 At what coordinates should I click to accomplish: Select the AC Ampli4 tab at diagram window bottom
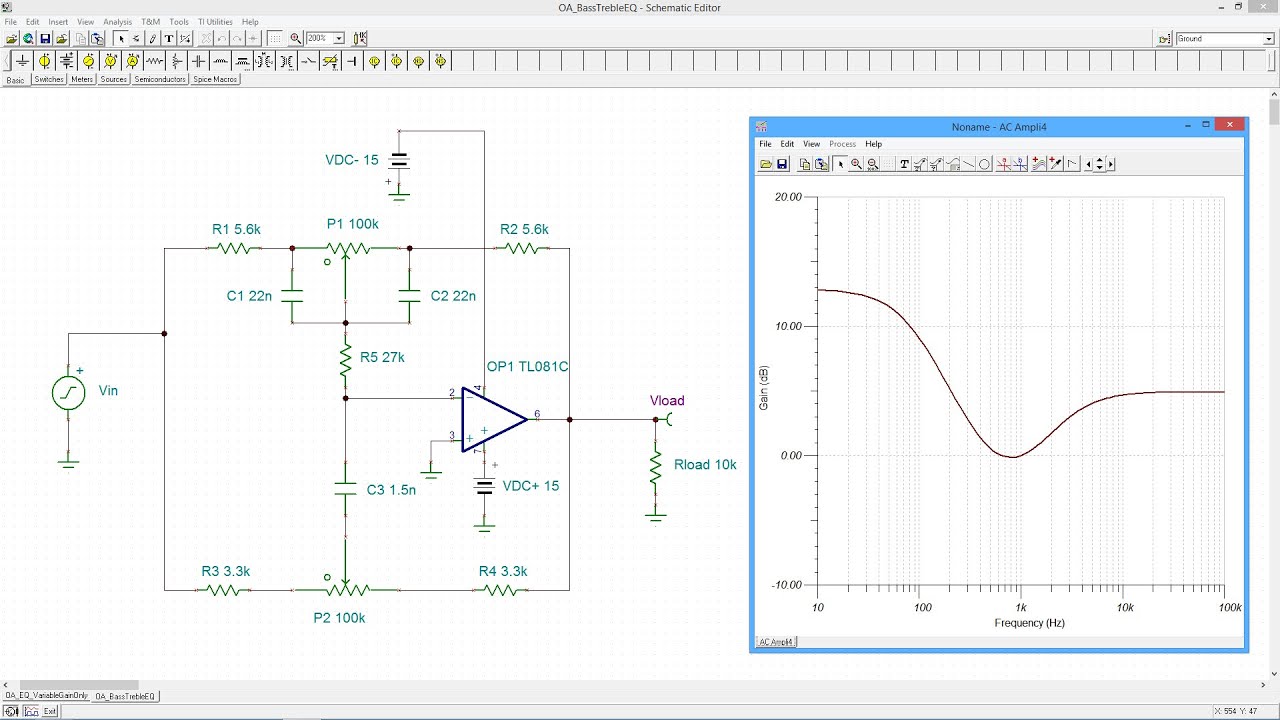click(x=776, y=642)
